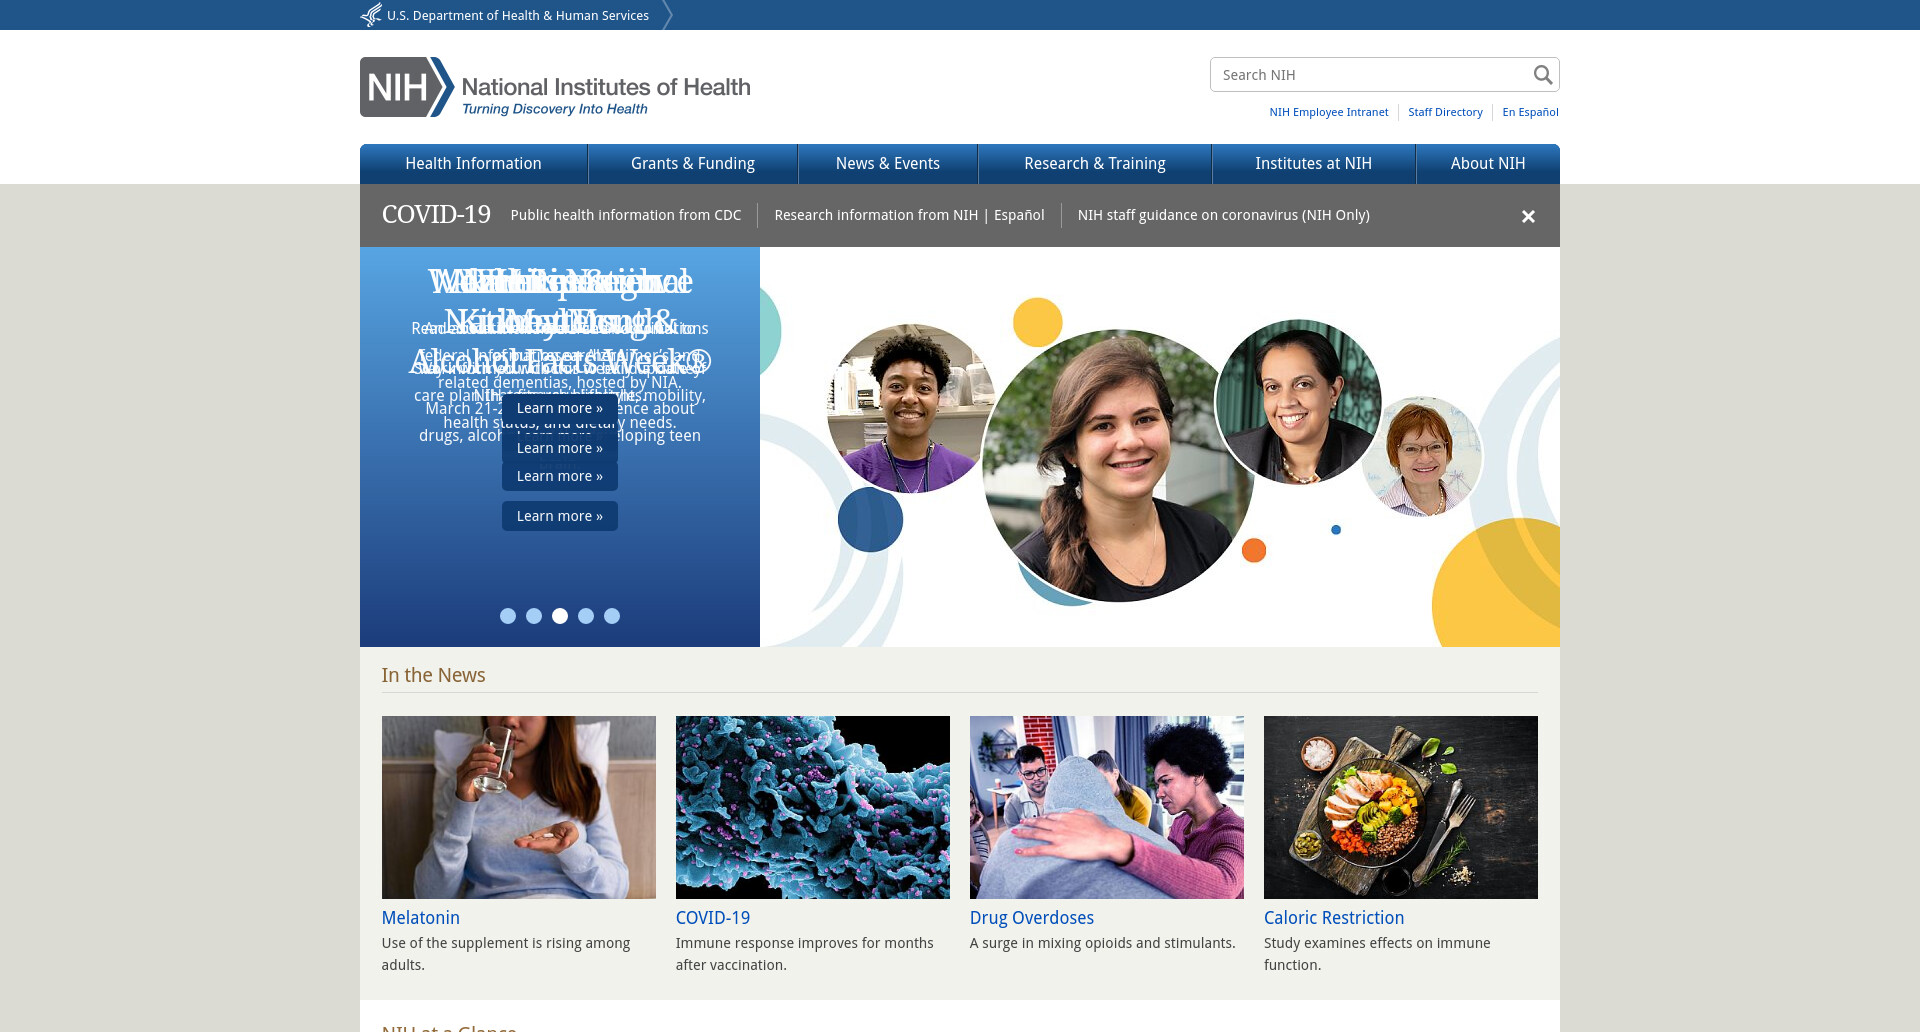The height and width of the screenshot is (1032, 1920).
Task: Select the third carousel slide dot
Action: [560, 616]
